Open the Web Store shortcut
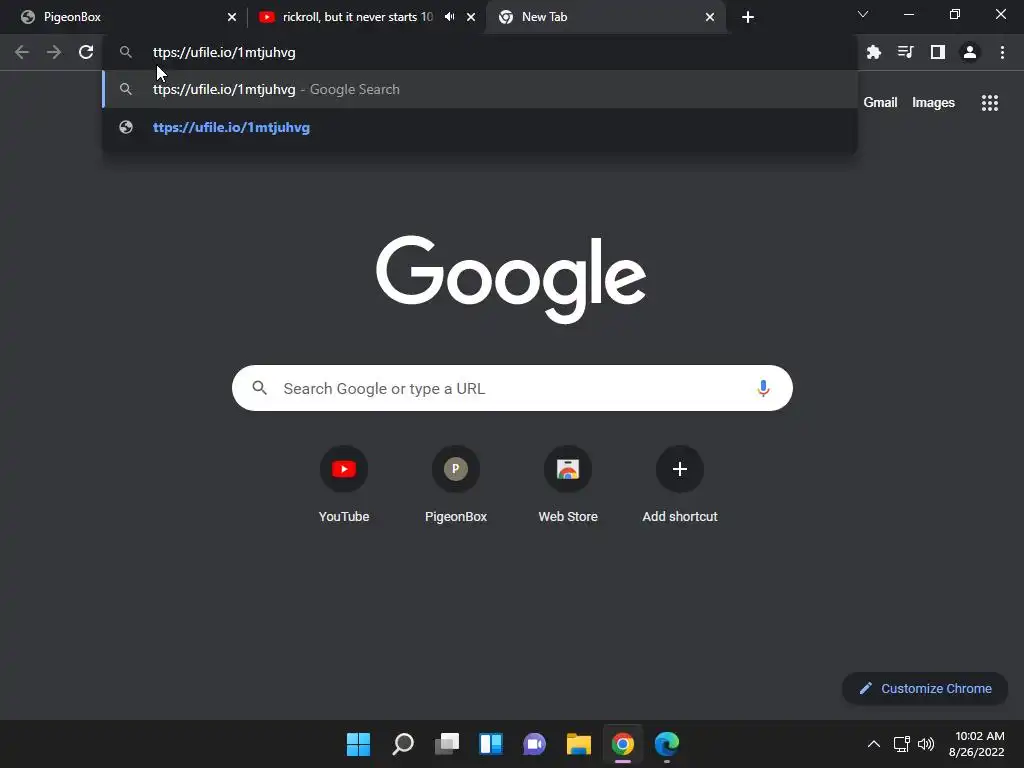This screenshot has height=768, width=1024. 568,485
